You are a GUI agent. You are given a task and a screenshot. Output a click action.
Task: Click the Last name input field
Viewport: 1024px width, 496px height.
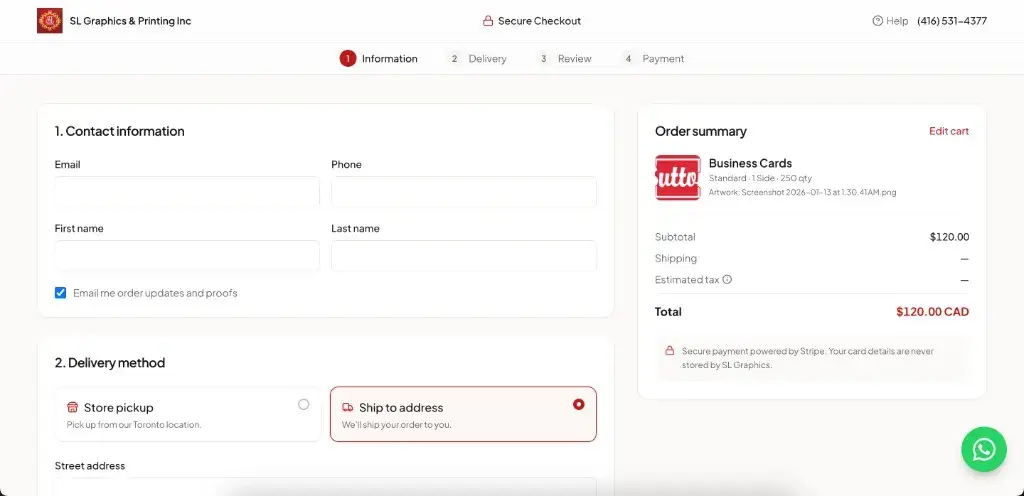(x=464, y=256)
